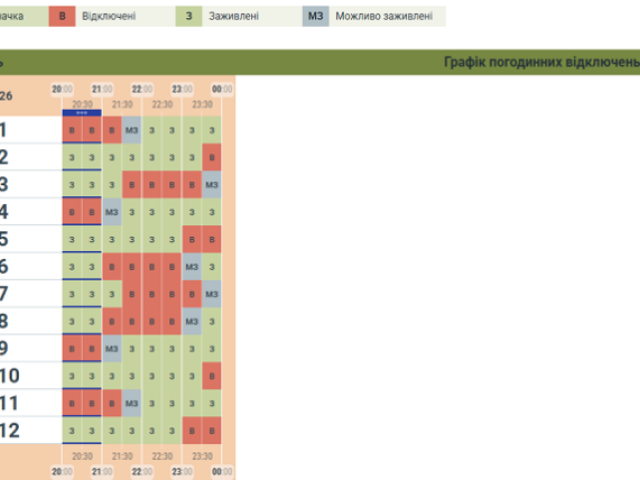Click the МЗ cell in queue row 1
The height and width of the screenshot is (480, 640).
[x=132, y=130]
